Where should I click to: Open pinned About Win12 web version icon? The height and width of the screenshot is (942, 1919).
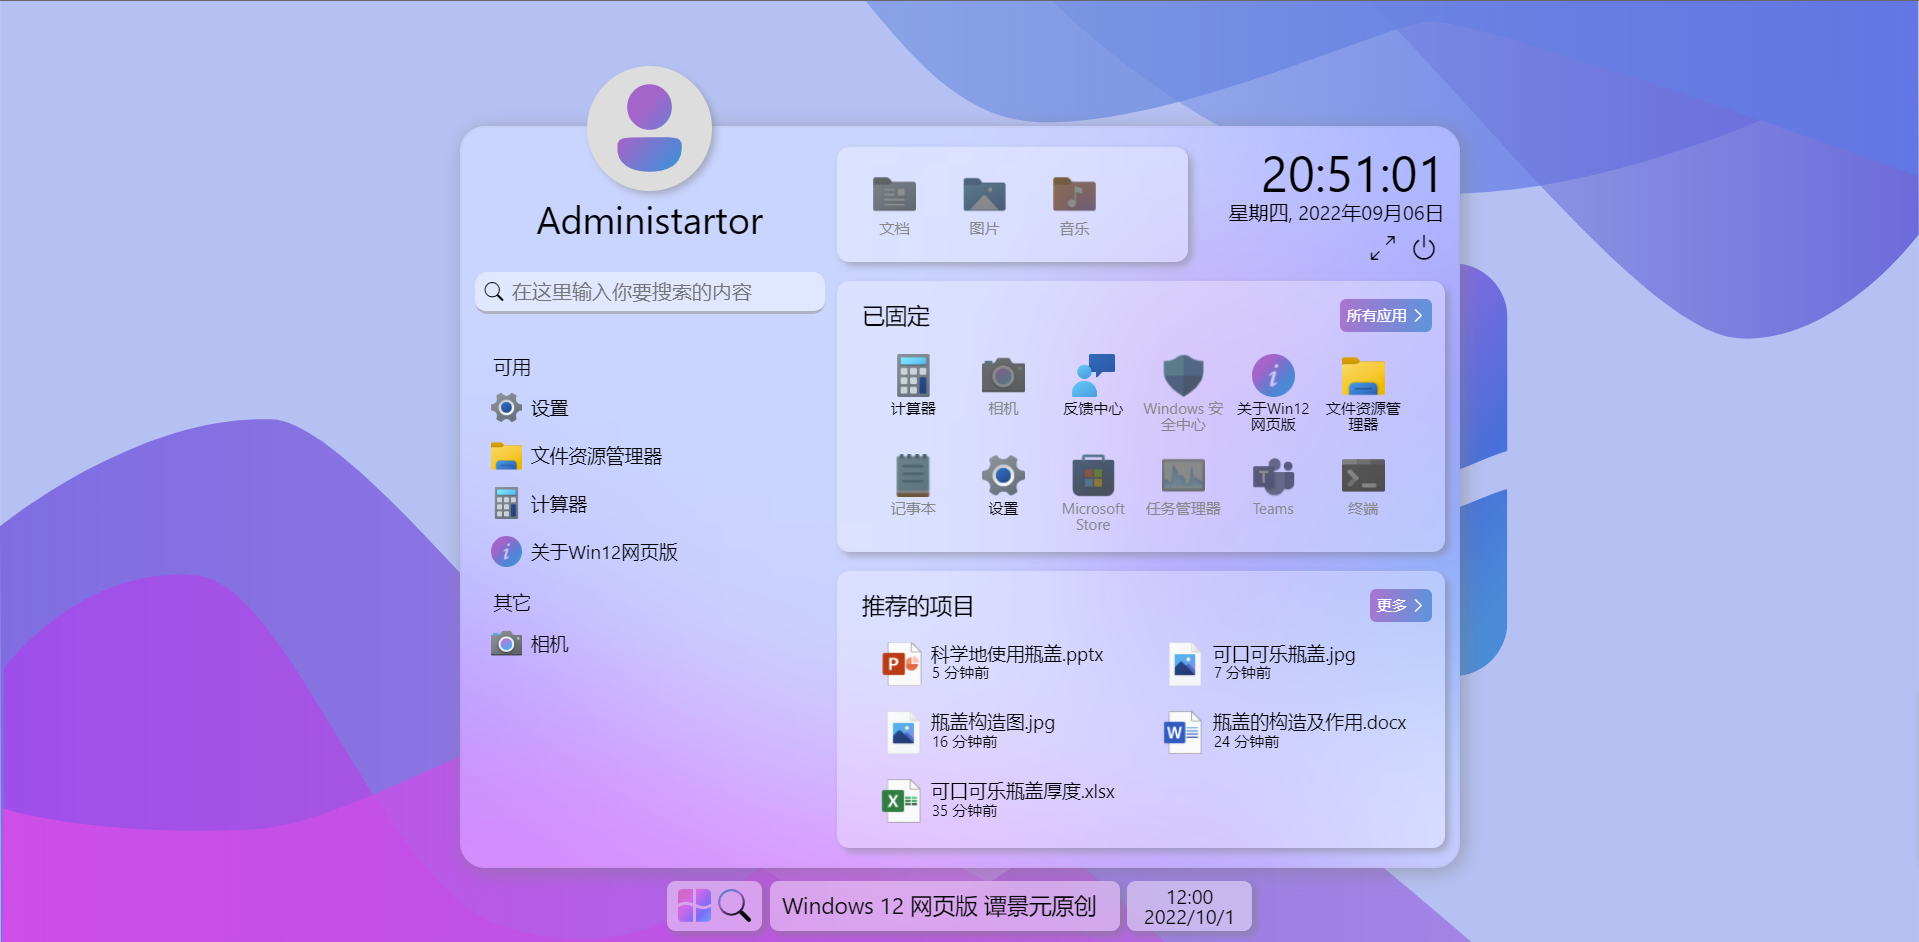coord(1273,376)
